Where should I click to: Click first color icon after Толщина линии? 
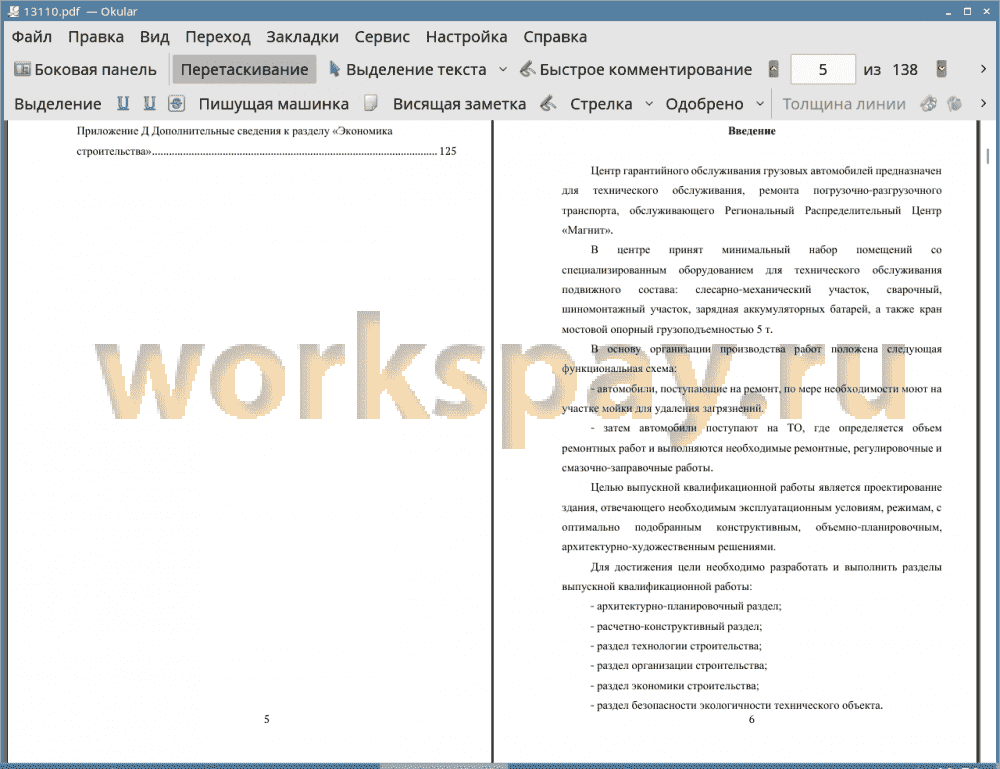click(929, 103)
